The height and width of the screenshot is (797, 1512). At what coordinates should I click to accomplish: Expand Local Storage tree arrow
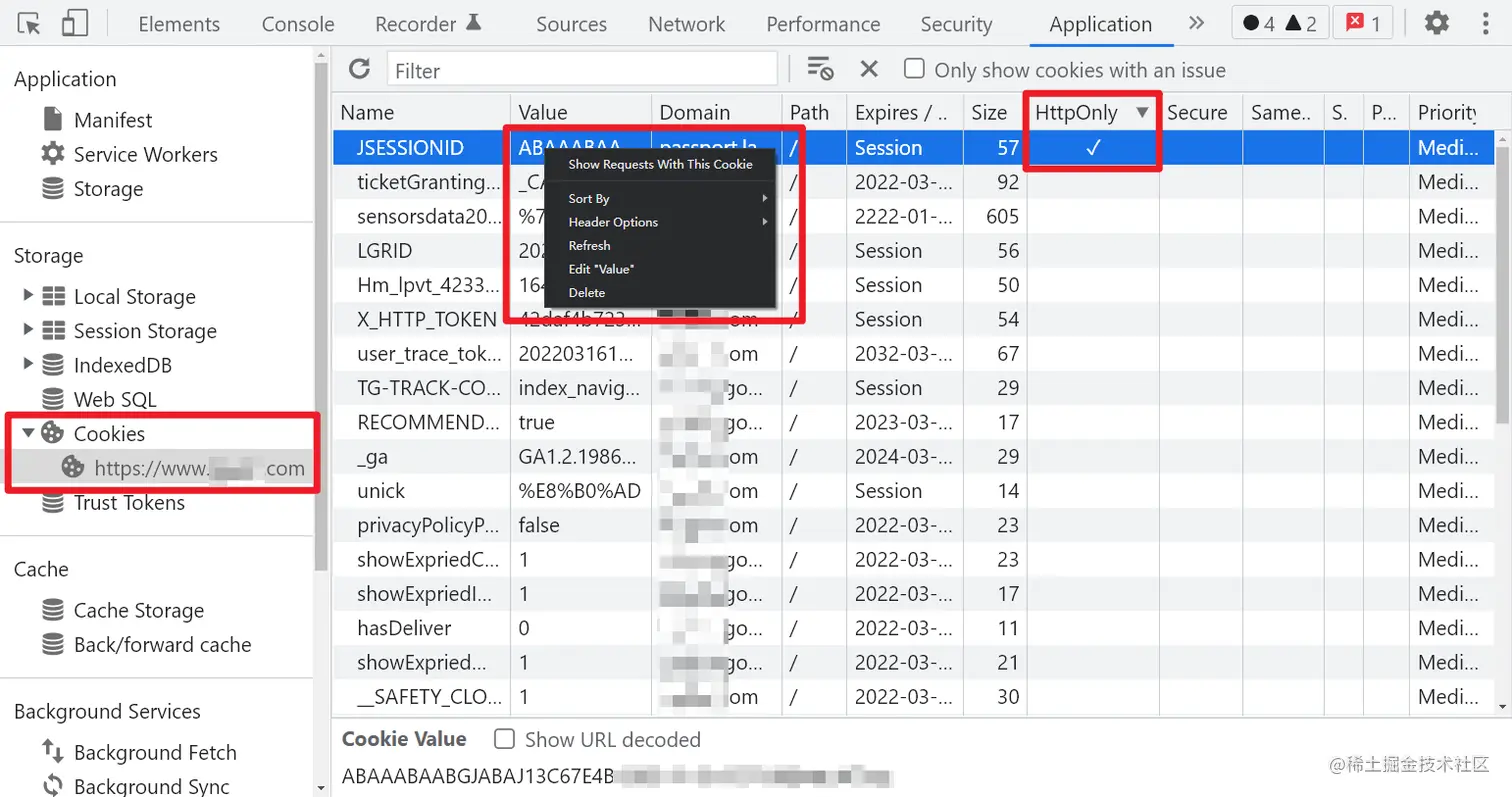pos(27,296)
